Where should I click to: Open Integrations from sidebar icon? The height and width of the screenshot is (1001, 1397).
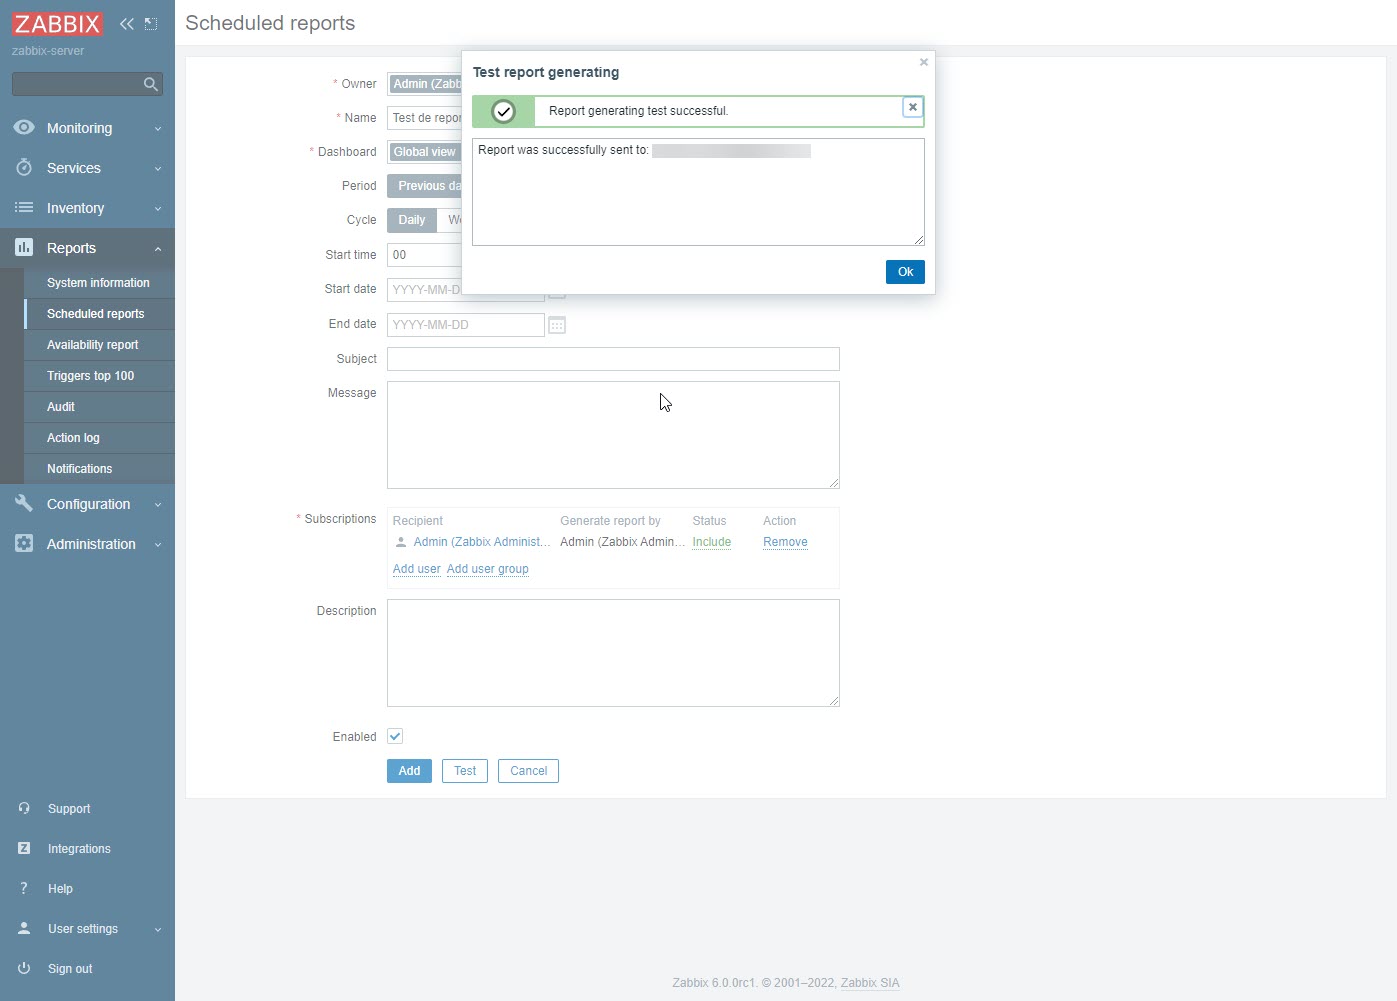click(x=24, y=848)
